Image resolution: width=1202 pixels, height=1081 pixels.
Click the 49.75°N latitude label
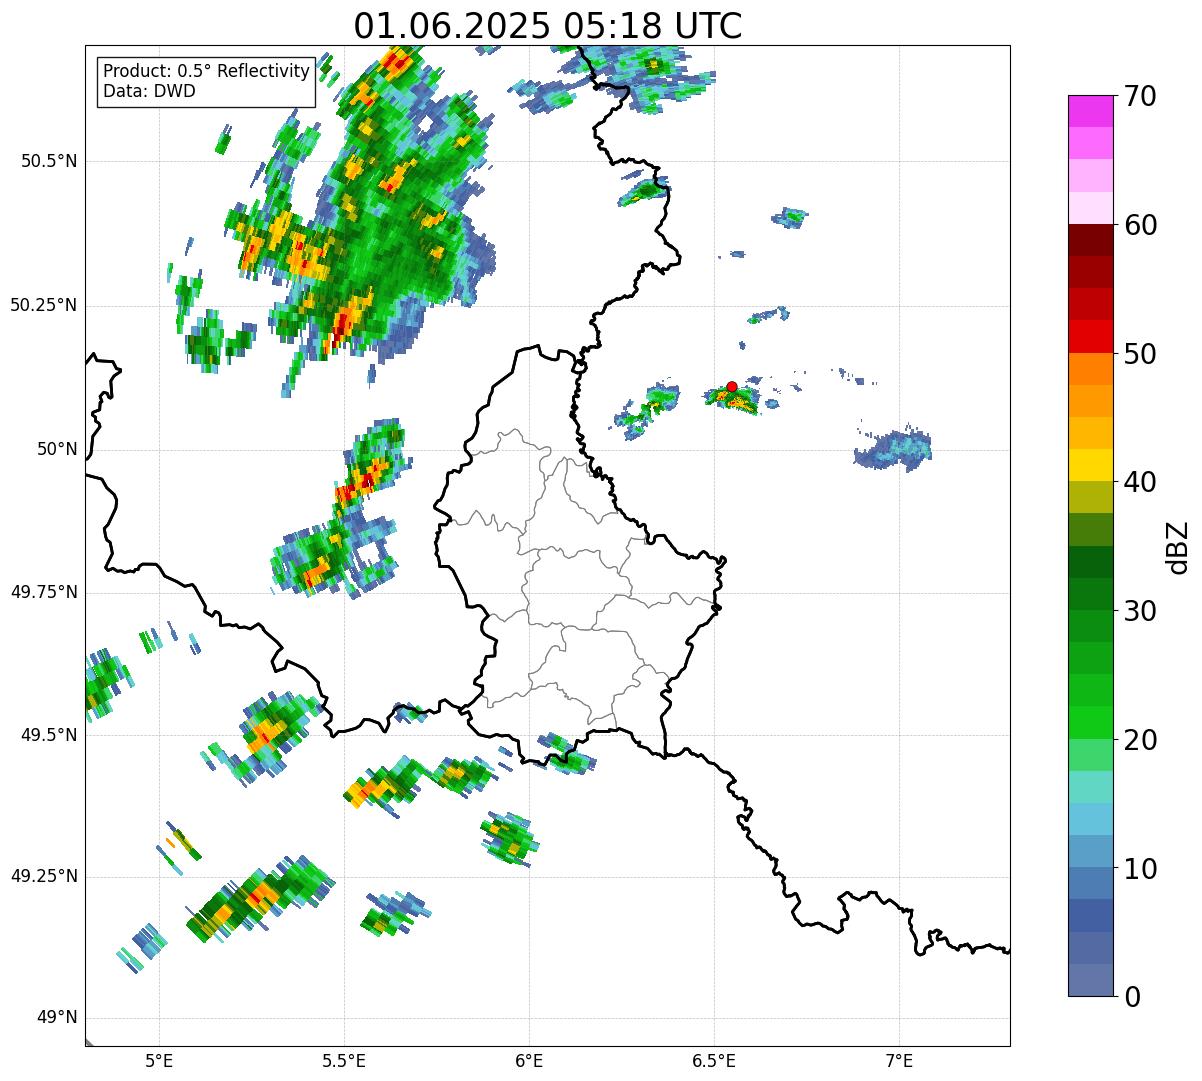click(43, 592)
